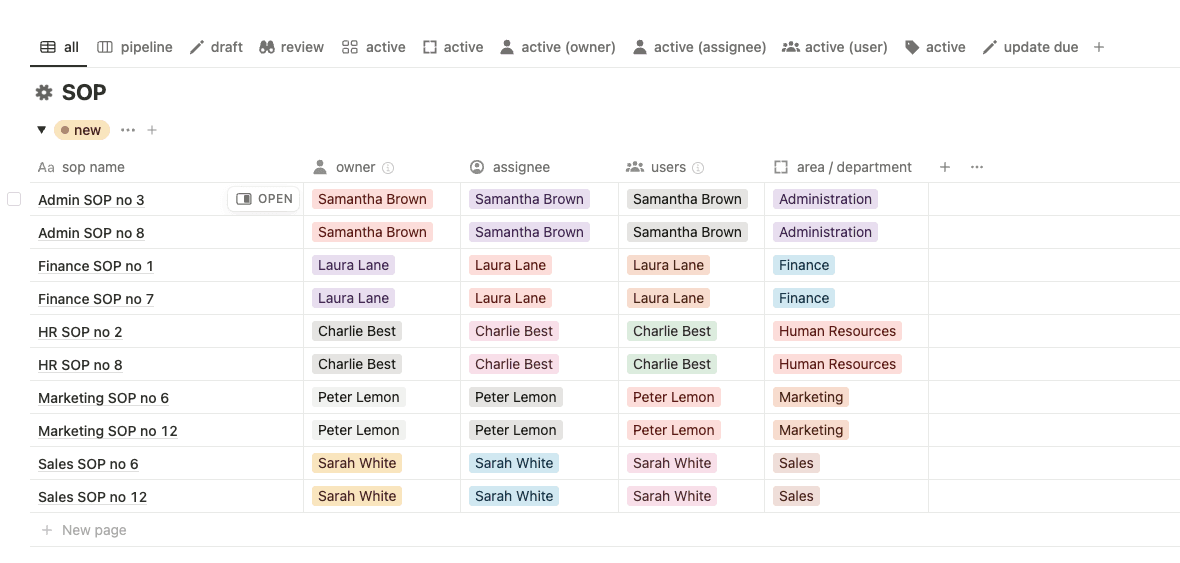Open the sop name column header menu
The height and width of the screenshot is (563, 1180).
[x=81, y=167]
